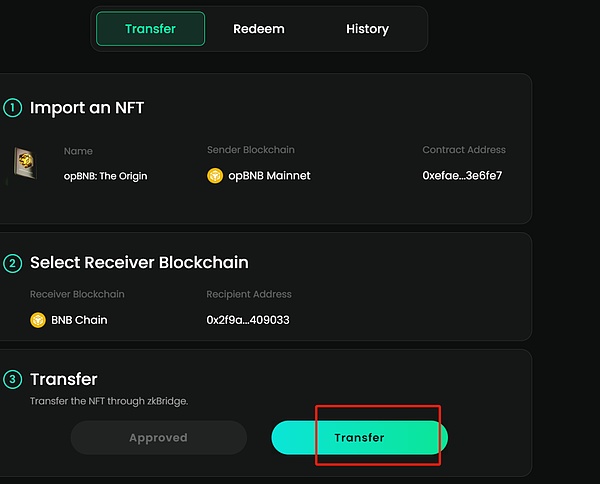Click the step 3 number circle
The height and width of the screenshot is (484, 600).
[13, 379]
